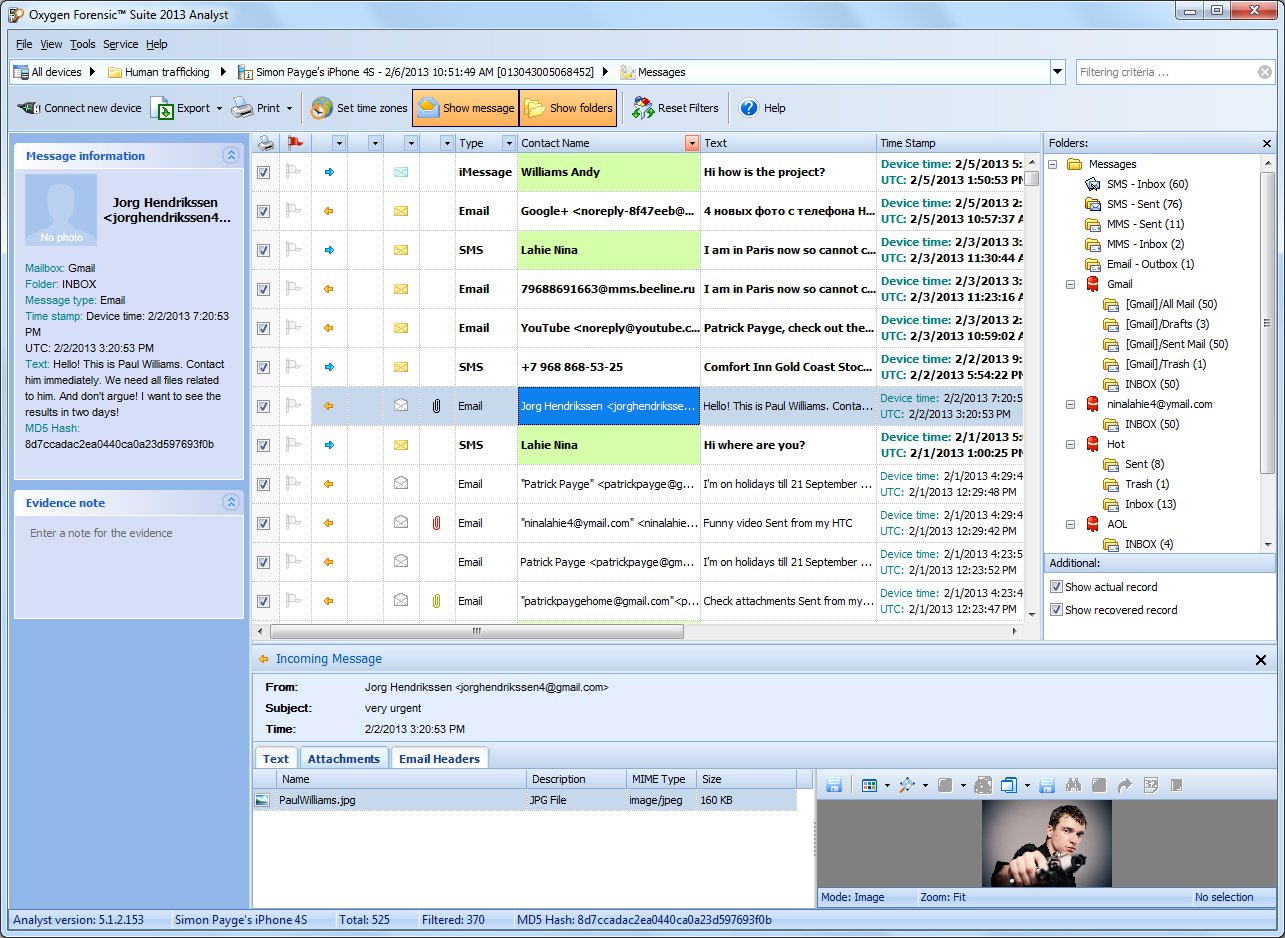Screen dimensions: 1285x938
Task: Collapse the Message information panel
Action: (231, 156)
